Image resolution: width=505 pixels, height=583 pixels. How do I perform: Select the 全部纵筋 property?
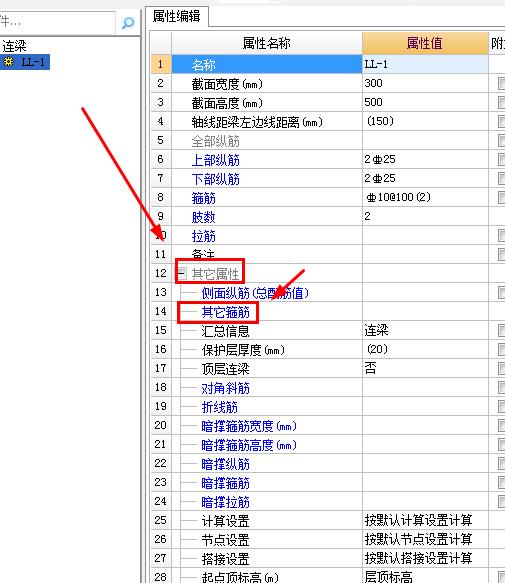215,141
